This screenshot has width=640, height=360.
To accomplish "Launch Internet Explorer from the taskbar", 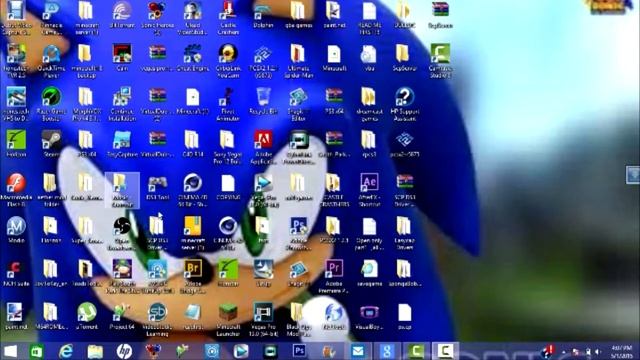I will [x=66, y=351].
